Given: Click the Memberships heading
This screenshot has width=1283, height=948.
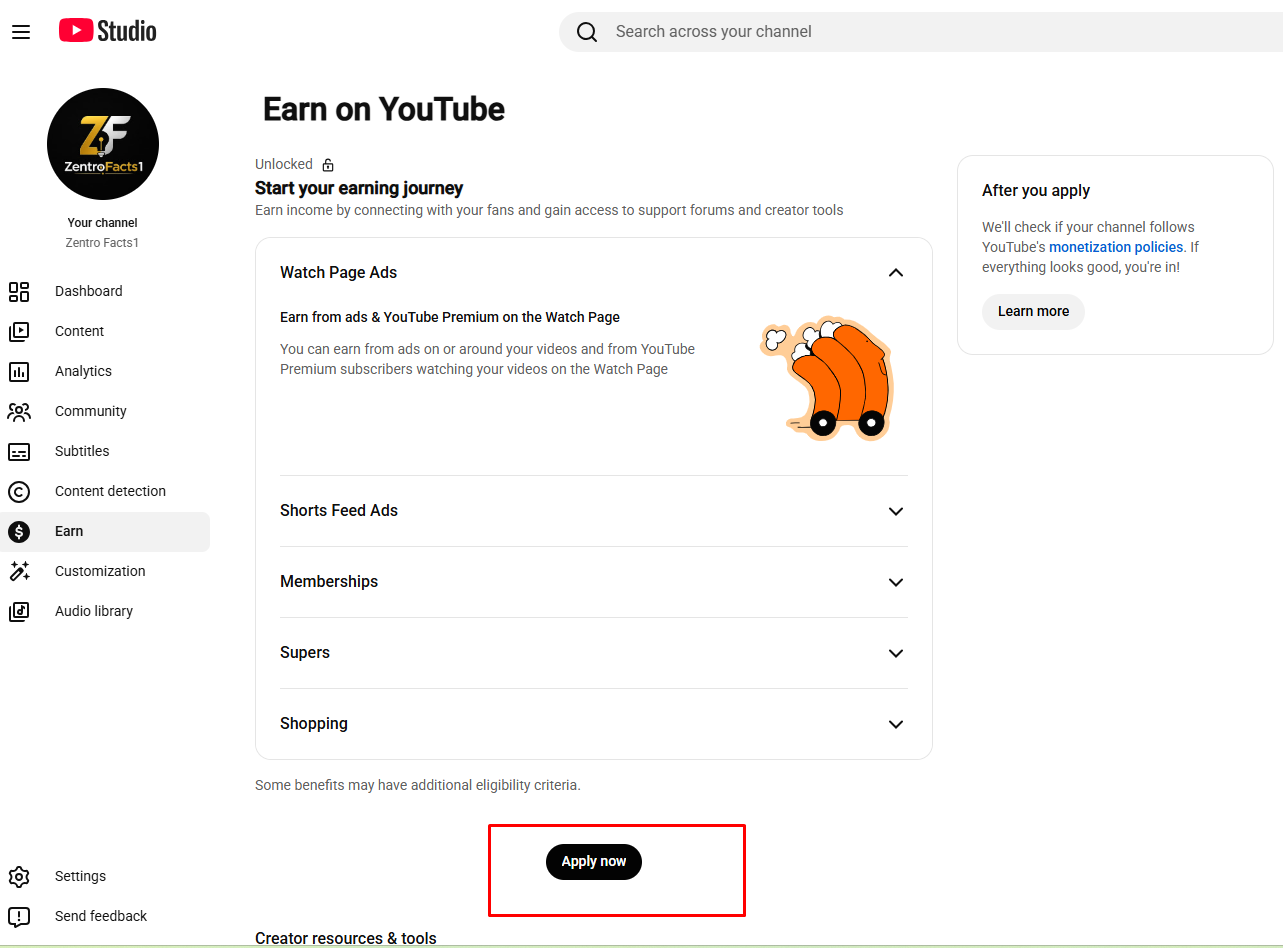Looking at the screenshot, I should [329, 582].
